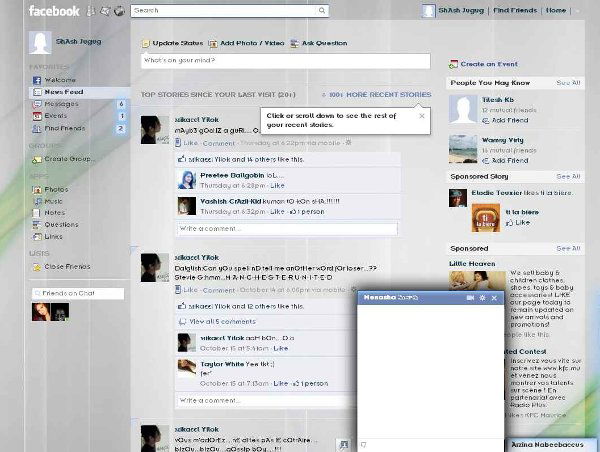Click View all 5 comments
The width and height of the screenshot is (600, 452).
click(222, 322)
